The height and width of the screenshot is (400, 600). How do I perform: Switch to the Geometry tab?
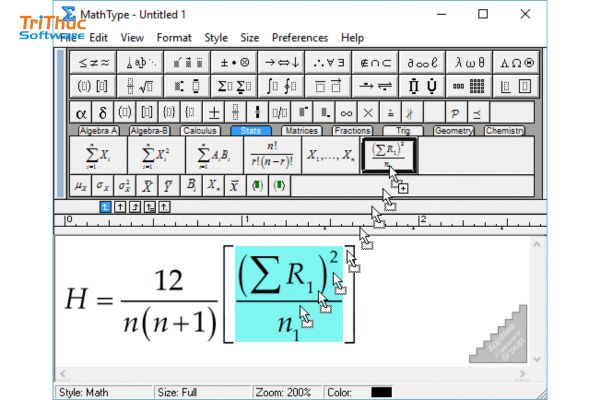click(454, 131)
